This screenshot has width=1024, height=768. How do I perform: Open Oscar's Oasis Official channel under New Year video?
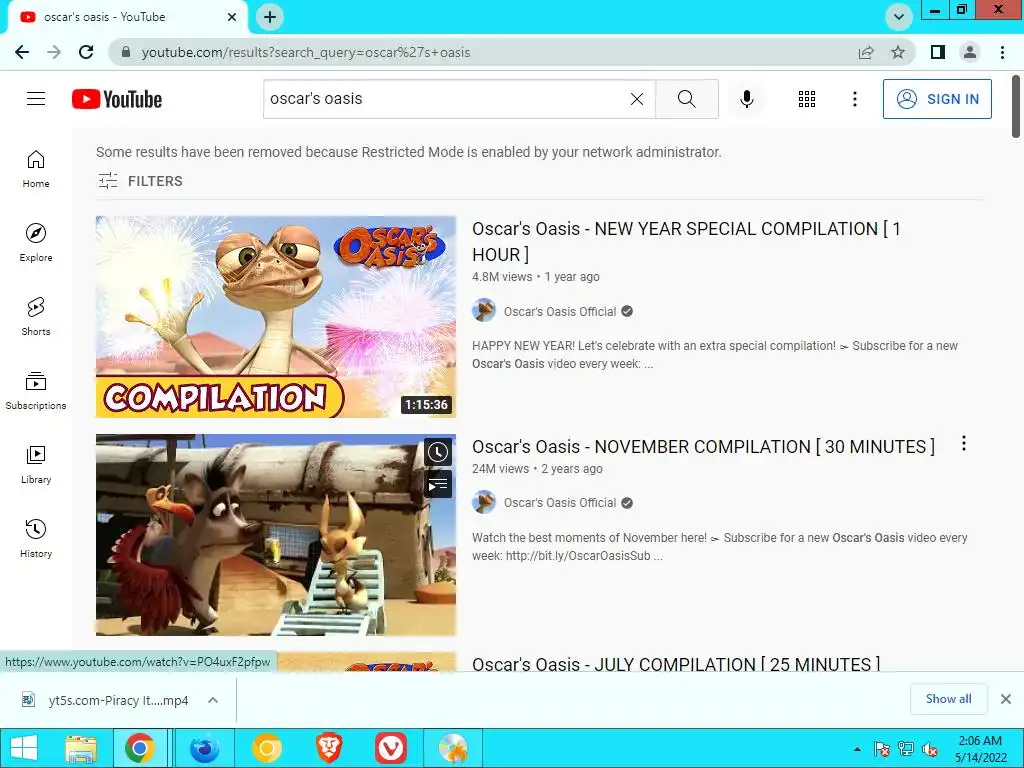click(x=560, y=312)
